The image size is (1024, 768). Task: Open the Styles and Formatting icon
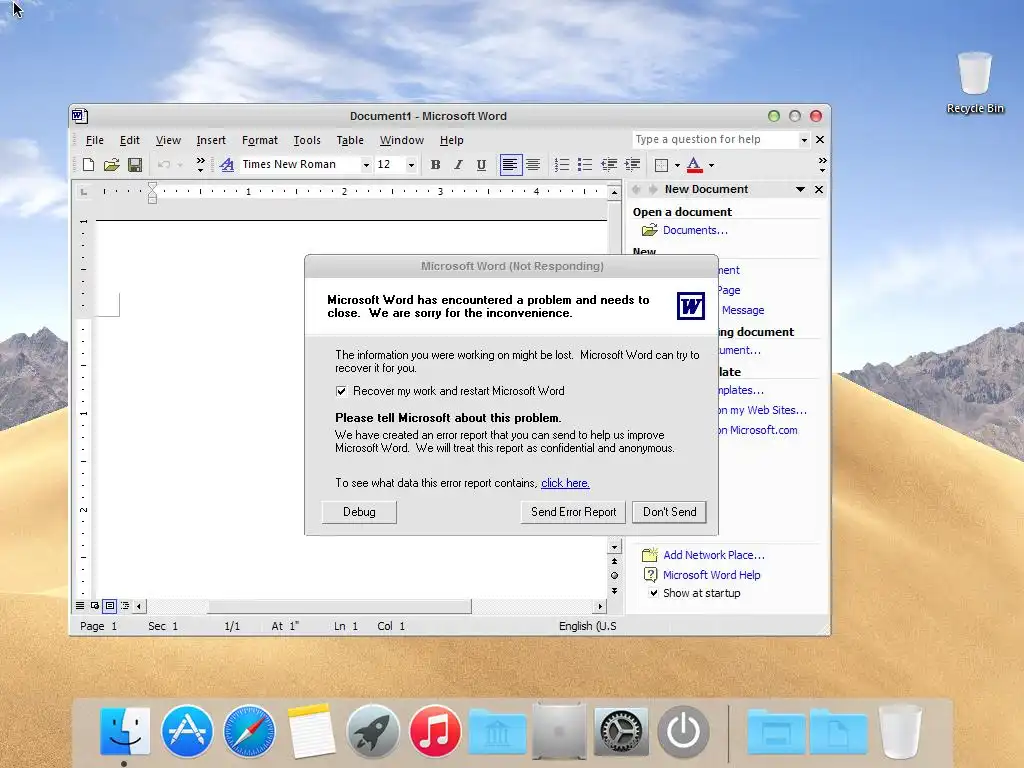(x=227, y=165)
